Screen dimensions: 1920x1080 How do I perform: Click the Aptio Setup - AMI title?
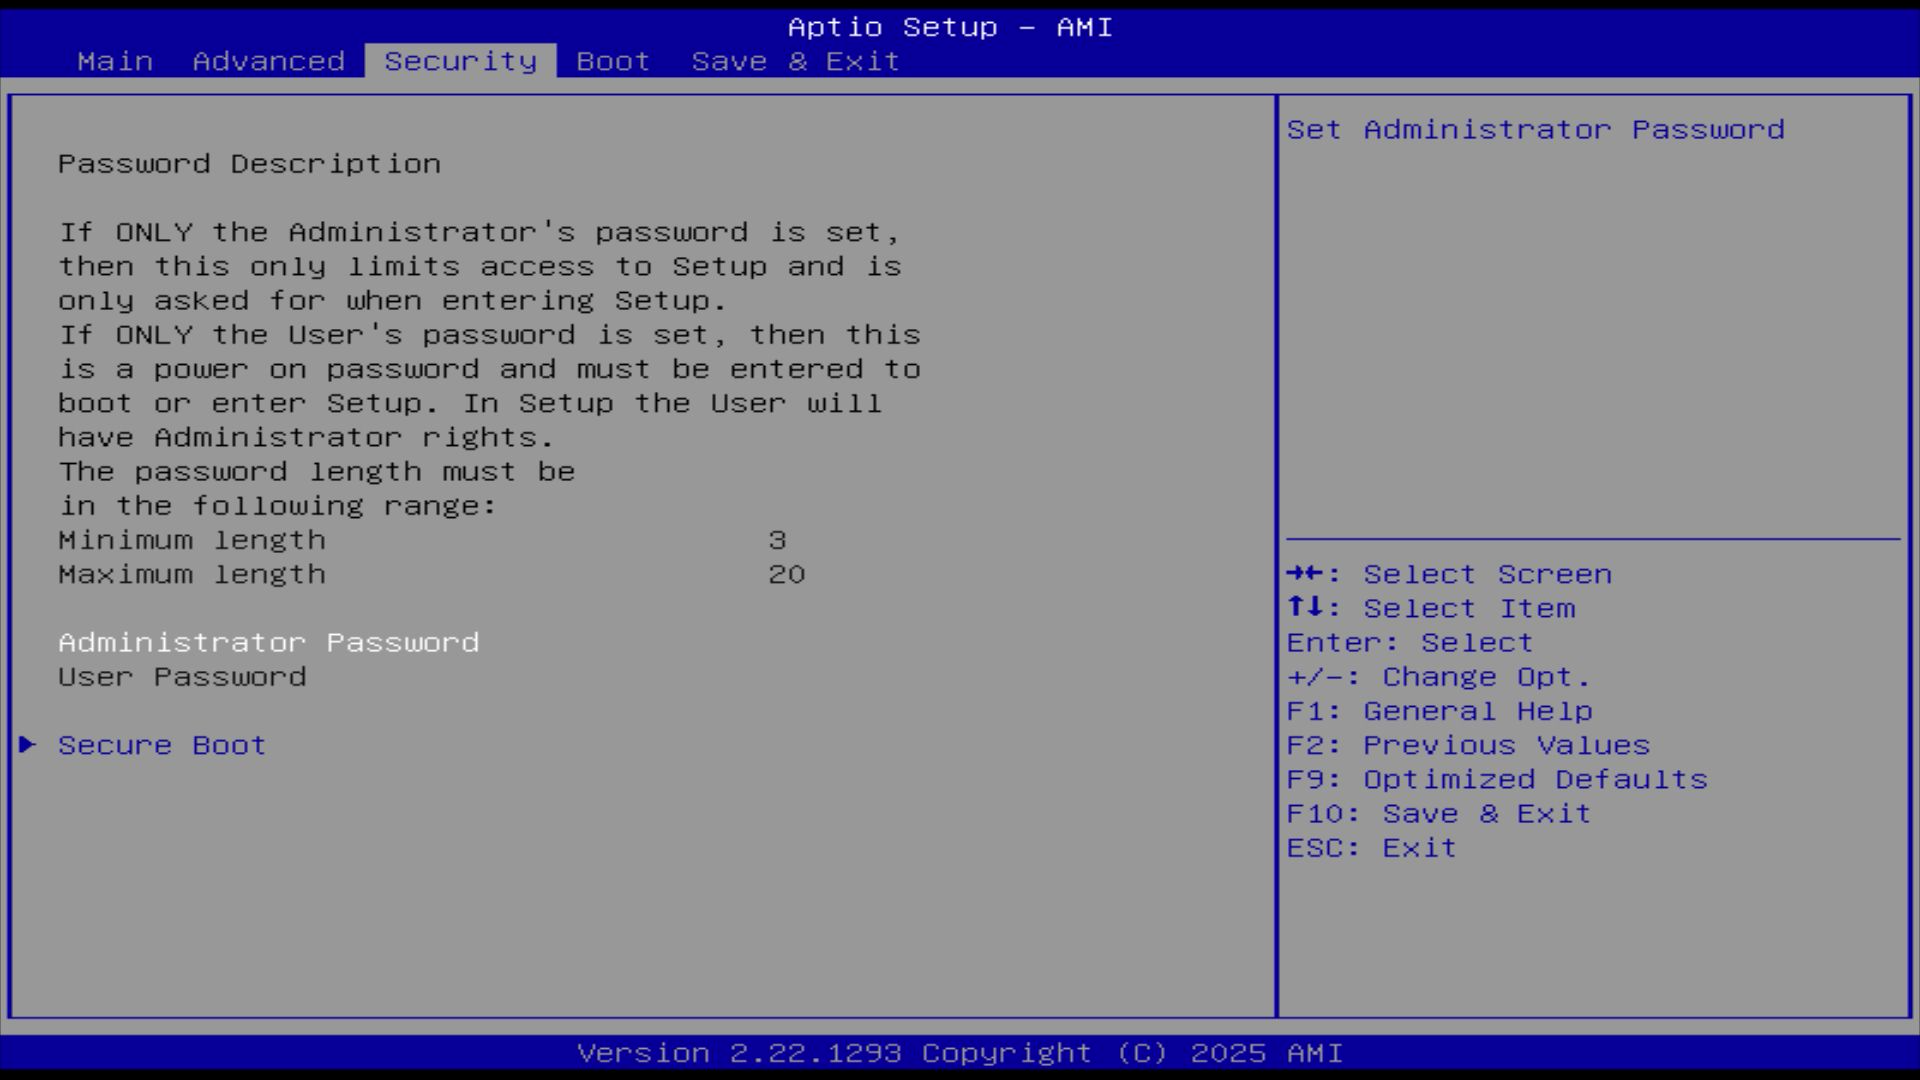(x=949, y=27)
